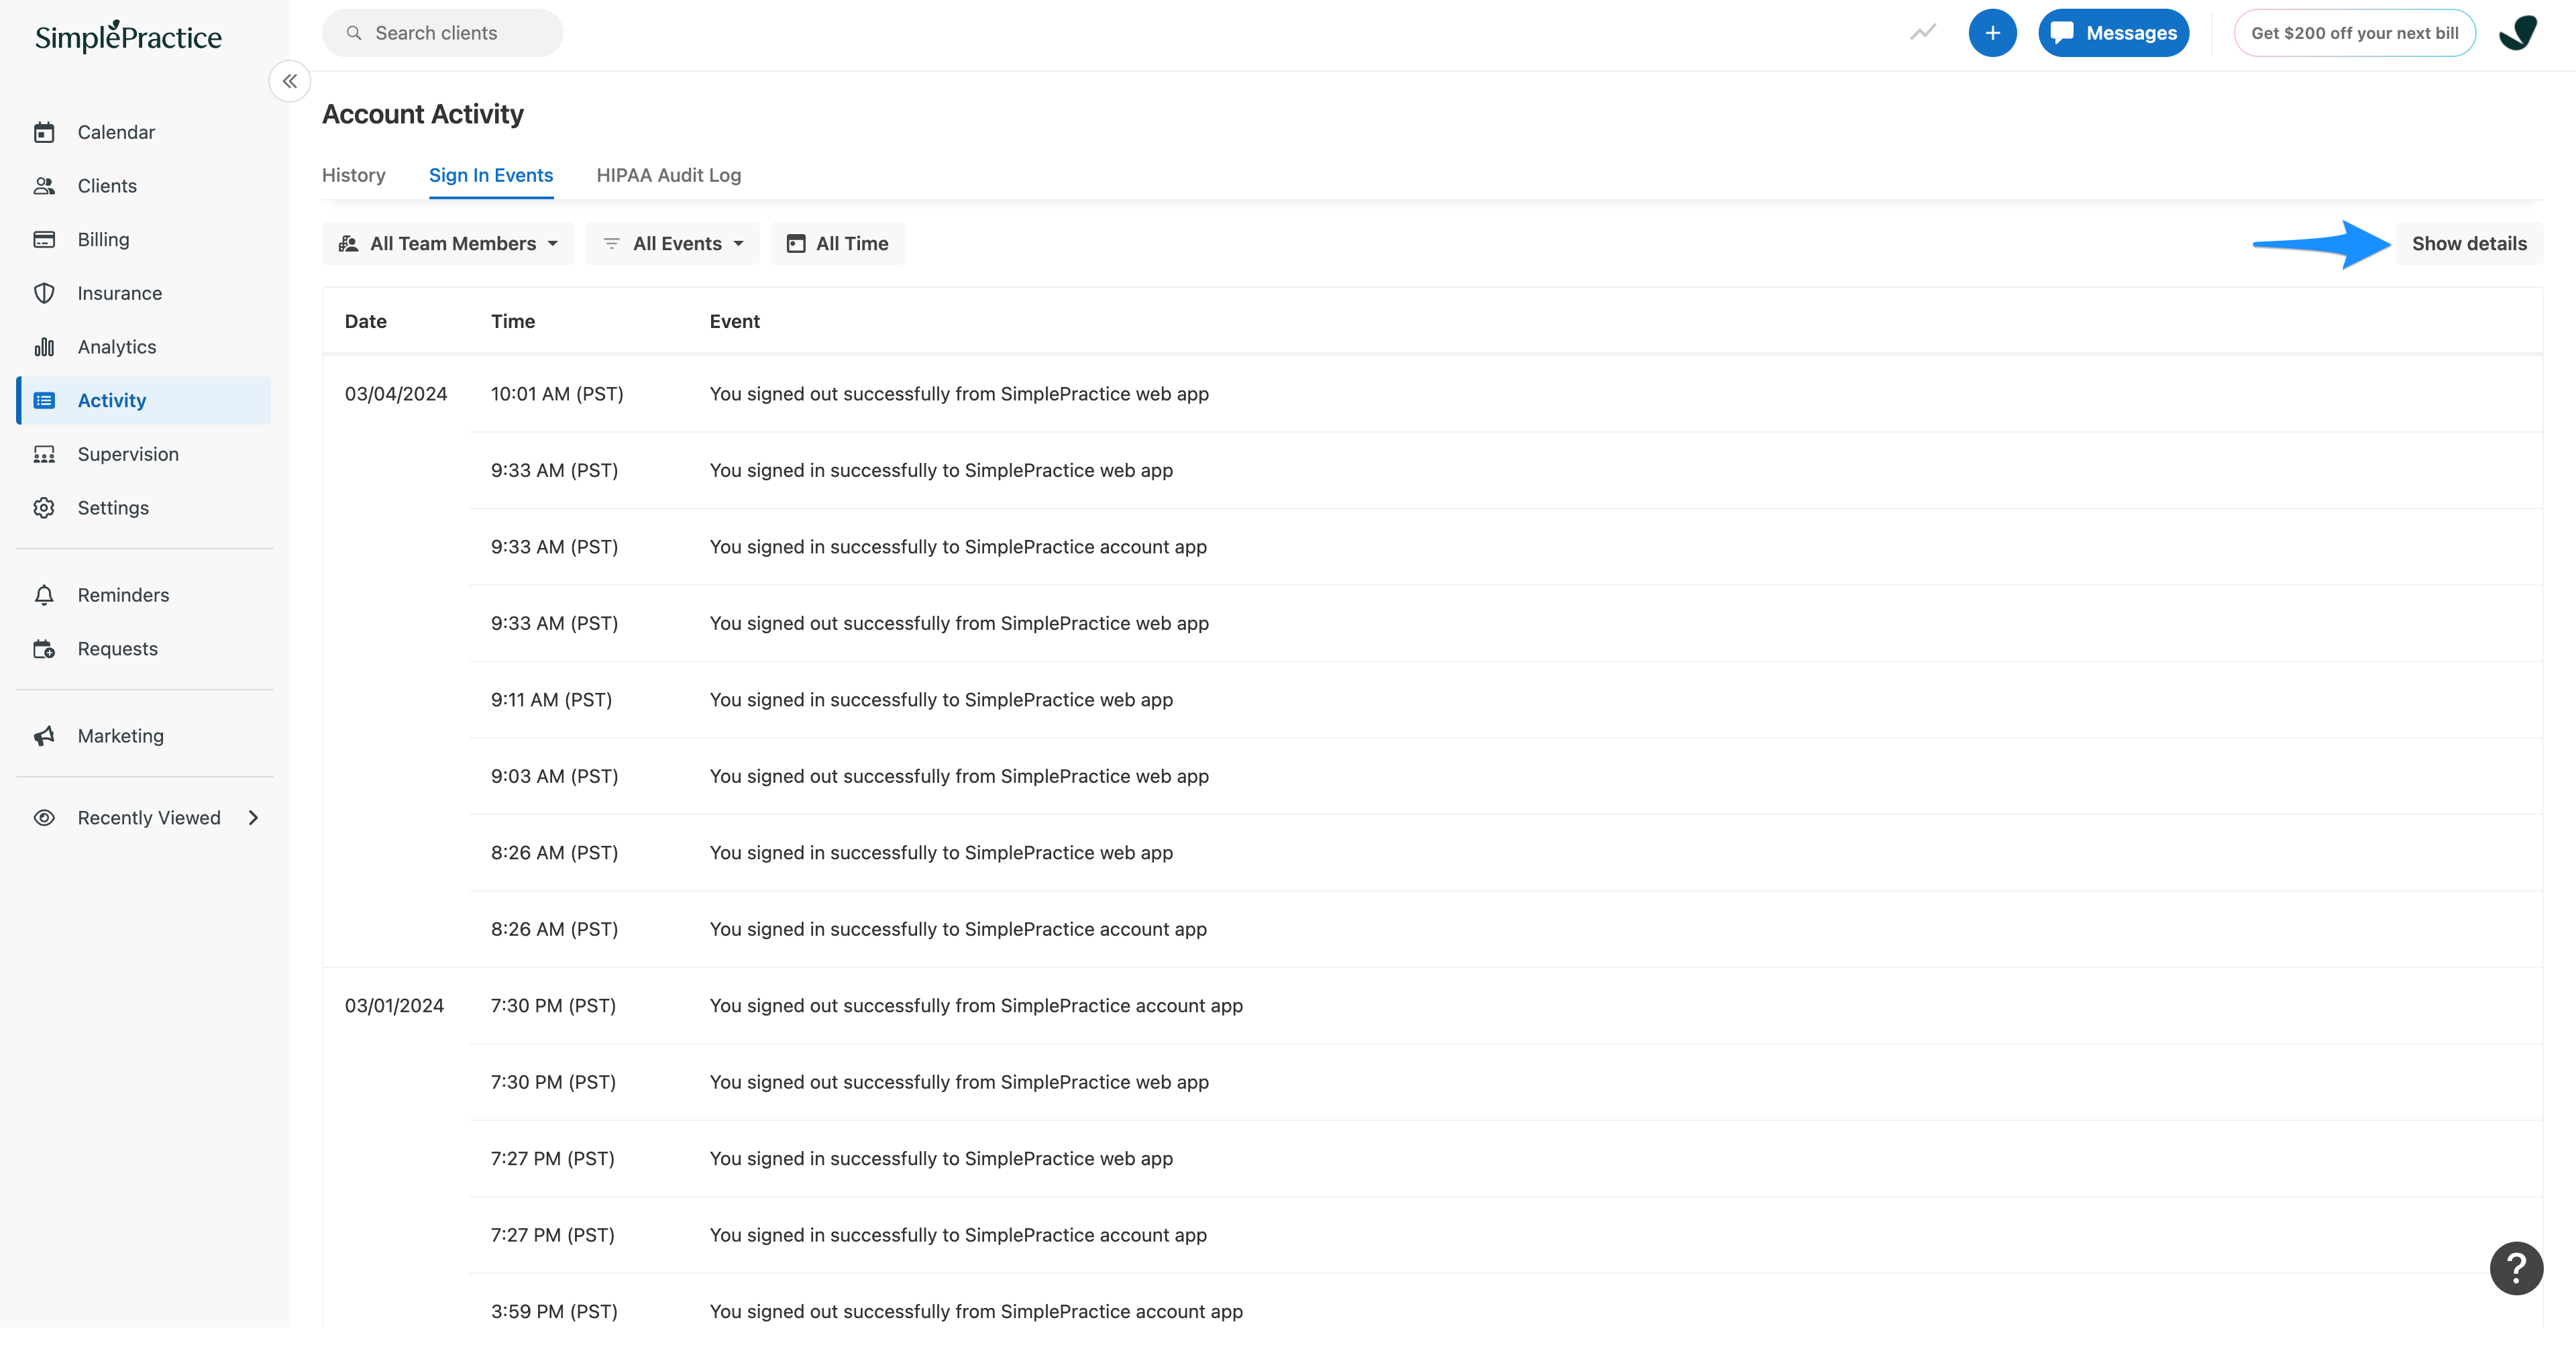
Task: Open Reminders label in the sidebar
Action: tap(124, 595)
